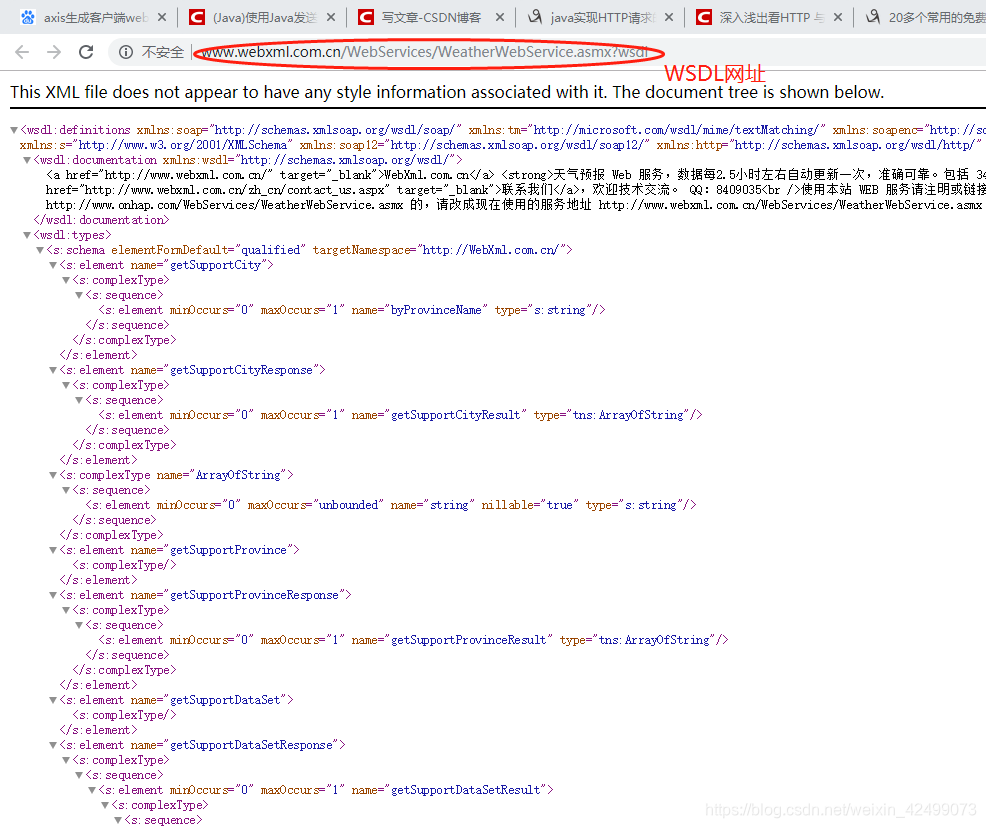The image size is (986, 828).
Task: Collapse the ArrayOfString complexType node
Action: [53, 475]
